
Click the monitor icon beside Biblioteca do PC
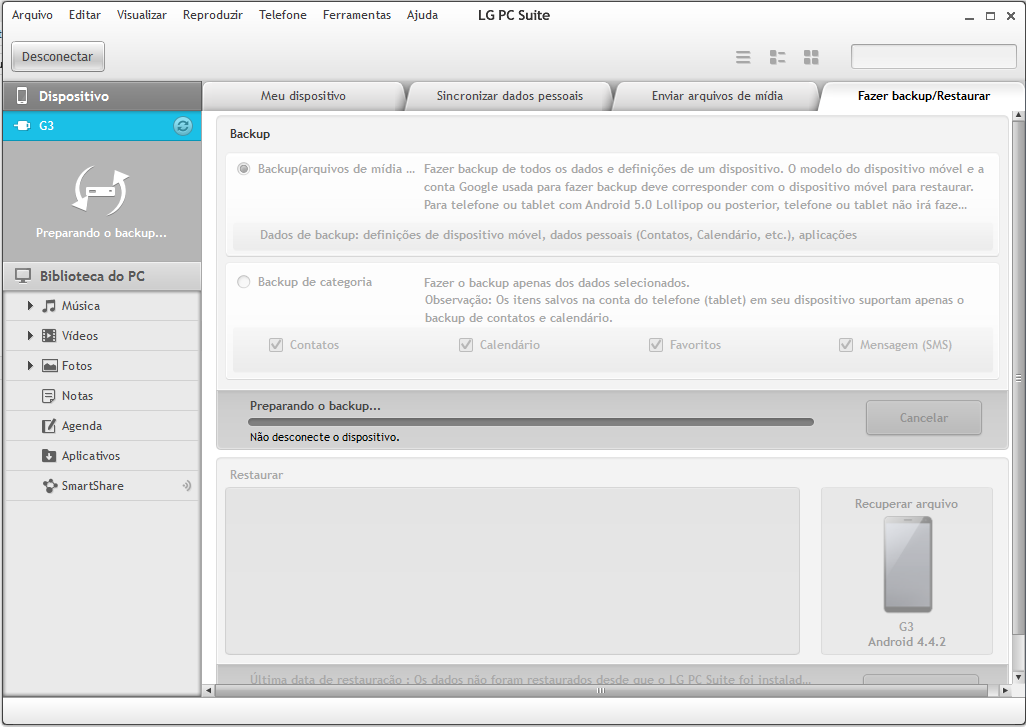23,275
